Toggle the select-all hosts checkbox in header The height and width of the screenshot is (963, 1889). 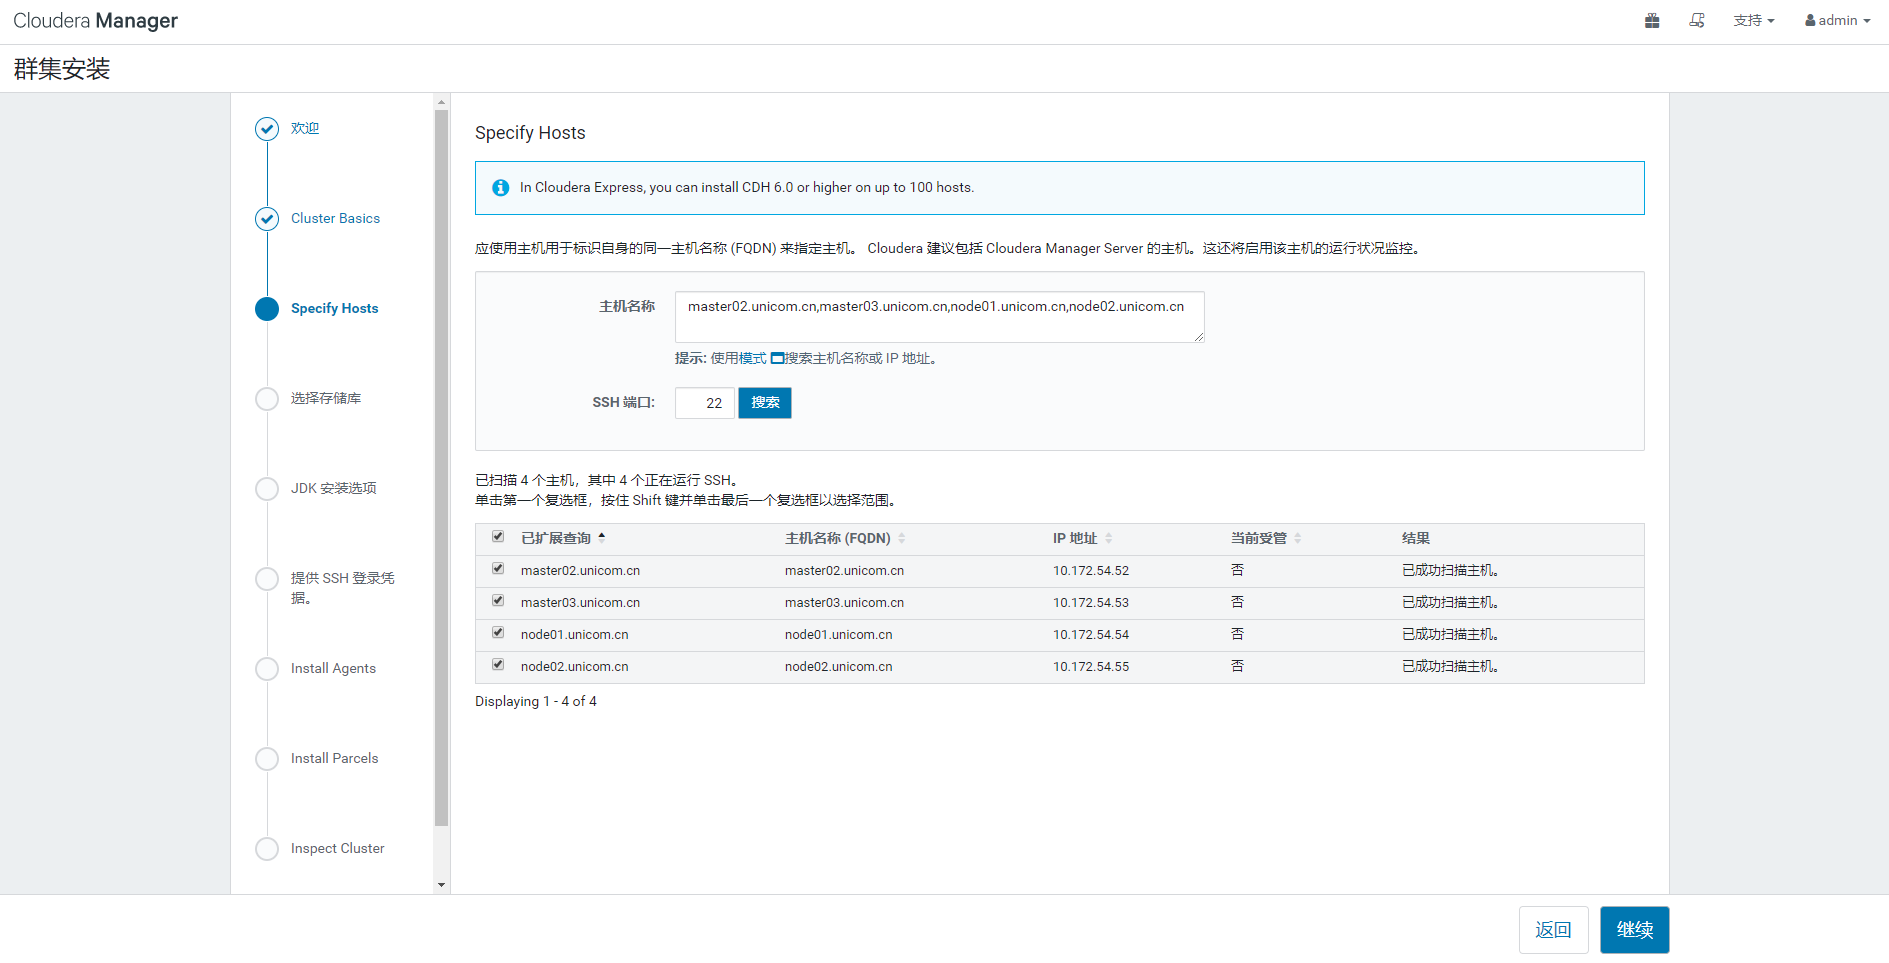498,537
